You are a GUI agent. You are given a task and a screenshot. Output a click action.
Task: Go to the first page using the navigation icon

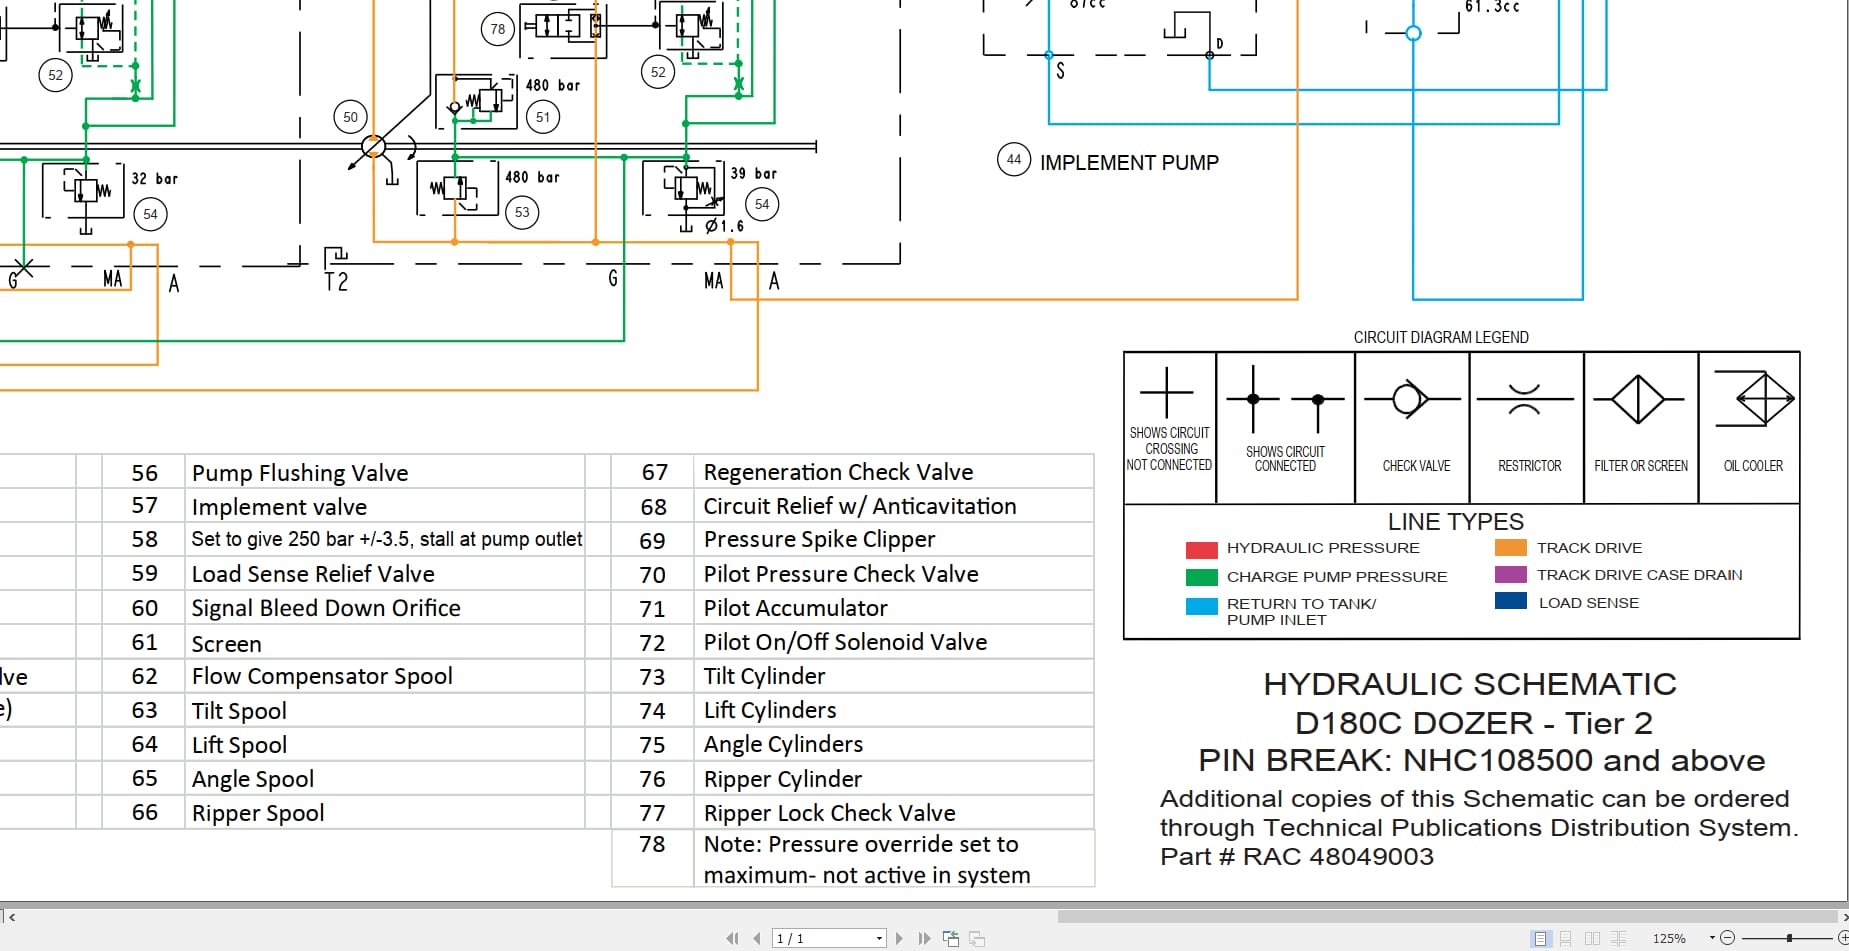coord(734,938)
